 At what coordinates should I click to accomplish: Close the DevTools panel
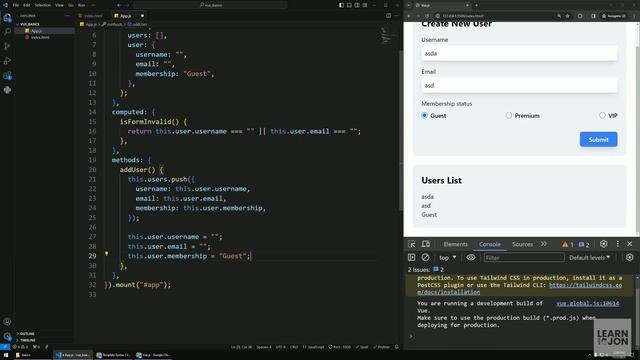(x=629, y=244)
